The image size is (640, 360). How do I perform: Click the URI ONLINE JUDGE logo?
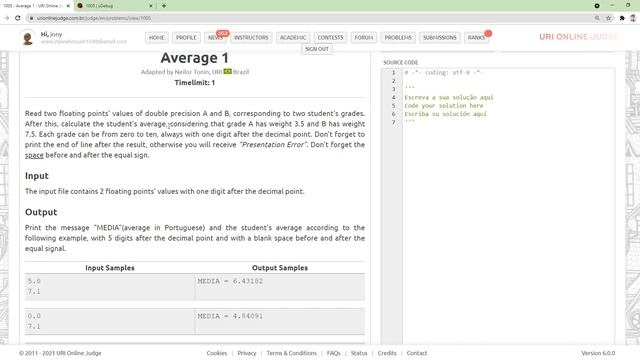(578, 37)
